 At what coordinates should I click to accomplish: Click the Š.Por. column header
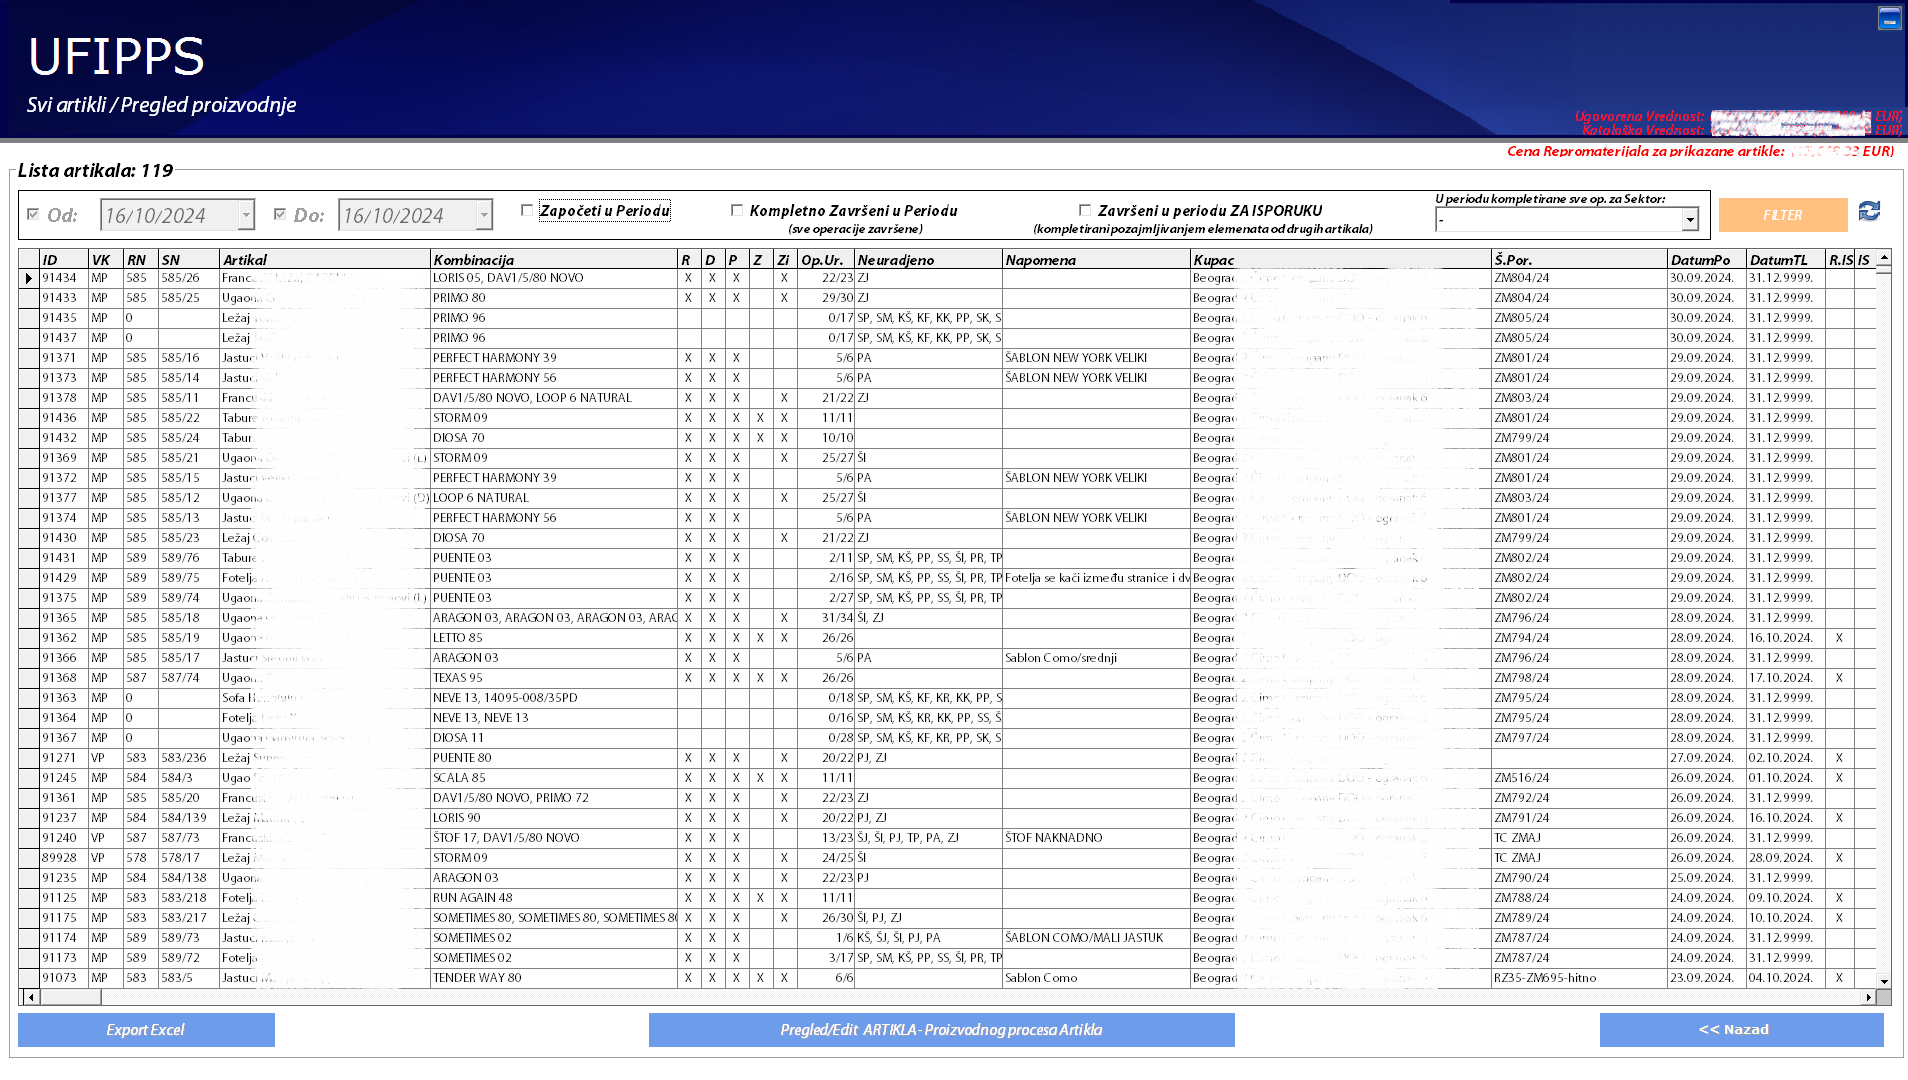point(1580,260)
